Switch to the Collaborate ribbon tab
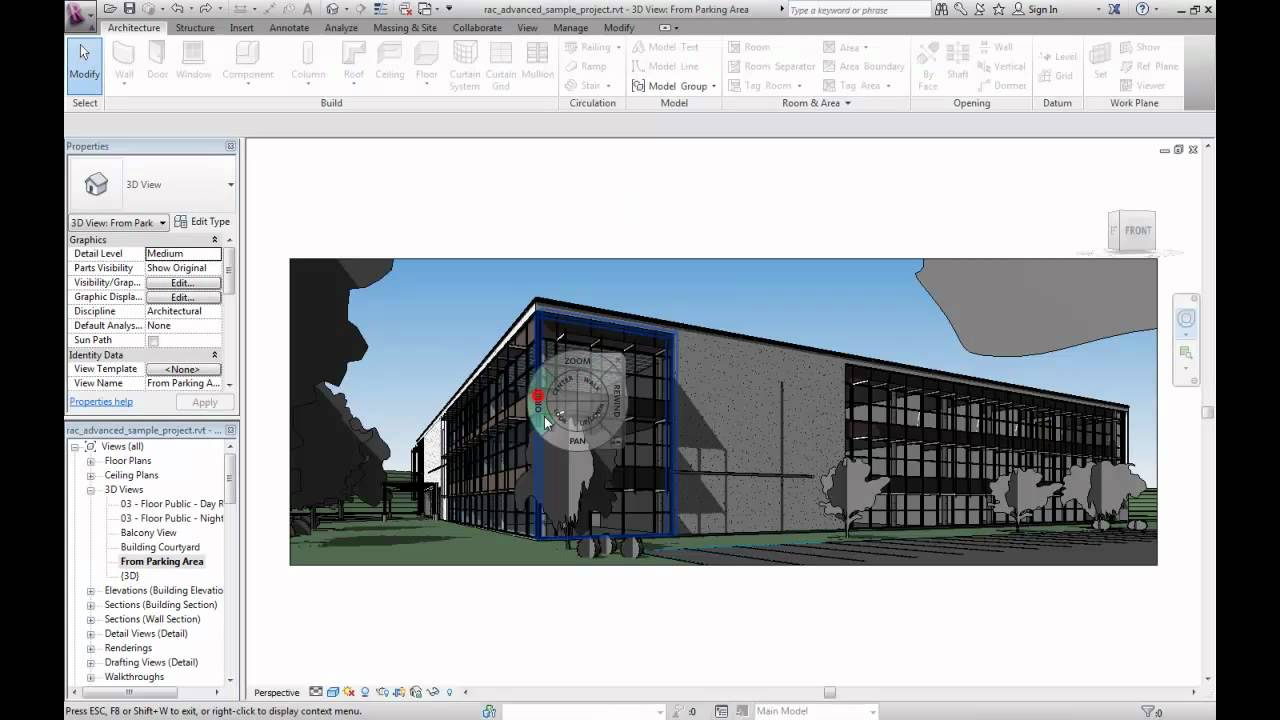Image resolution: width=1280 pixels, height=720 pixels. (477, 28)
